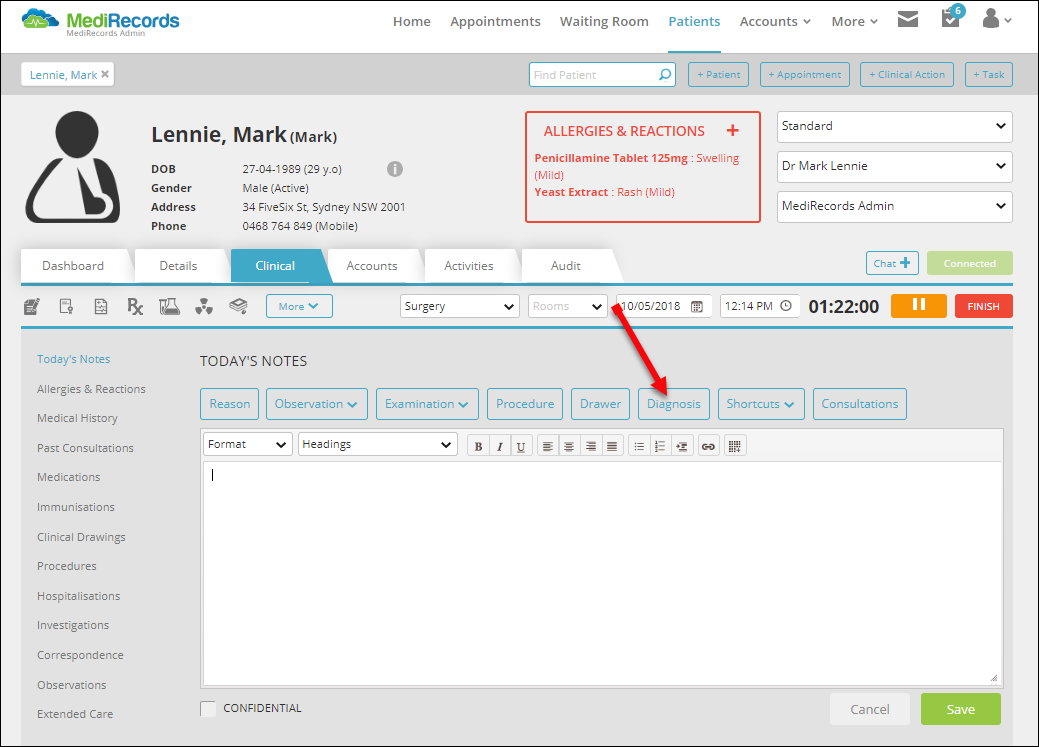Open the radiology imaging request icon
The width and height of the screenshot is (1039, 747).
coord(204,306)
